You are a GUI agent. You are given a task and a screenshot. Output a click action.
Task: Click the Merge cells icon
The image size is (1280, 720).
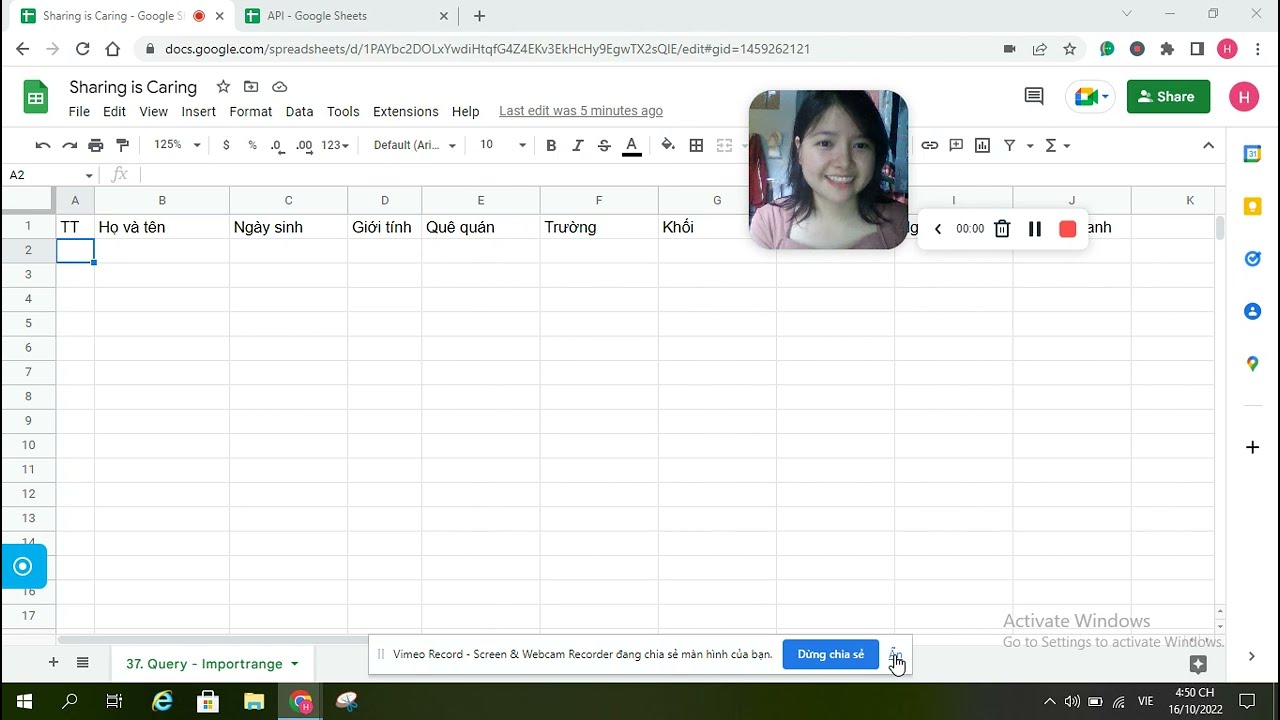click(x=725, y=145)
